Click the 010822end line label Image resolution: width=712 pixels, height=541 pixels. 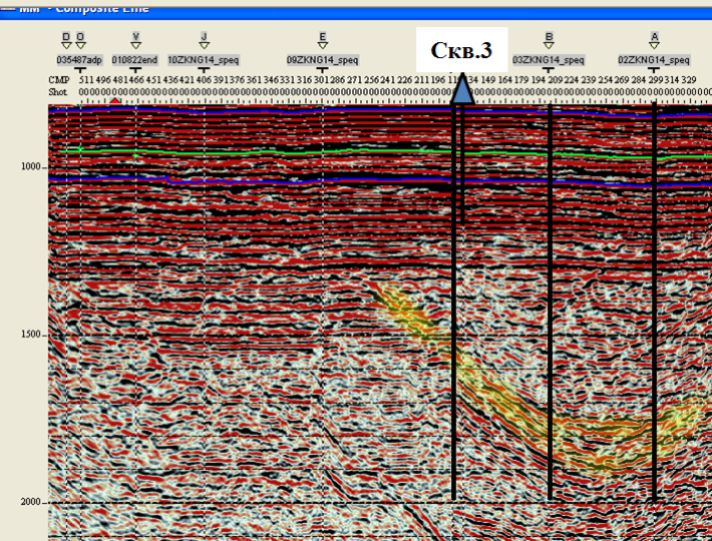[x=135, y=60]
